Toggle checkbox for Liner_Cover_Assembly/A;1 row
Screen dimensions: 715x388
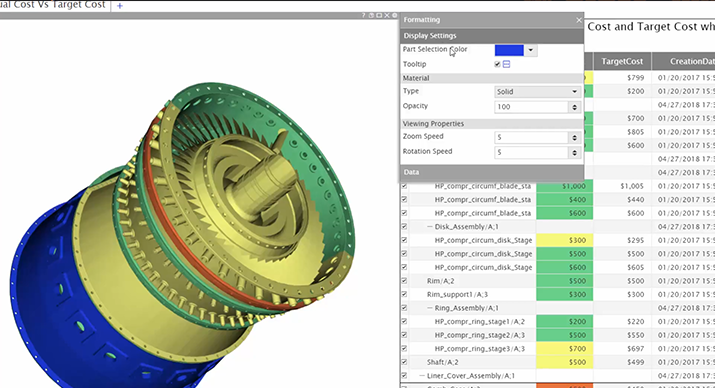point(404,376)
